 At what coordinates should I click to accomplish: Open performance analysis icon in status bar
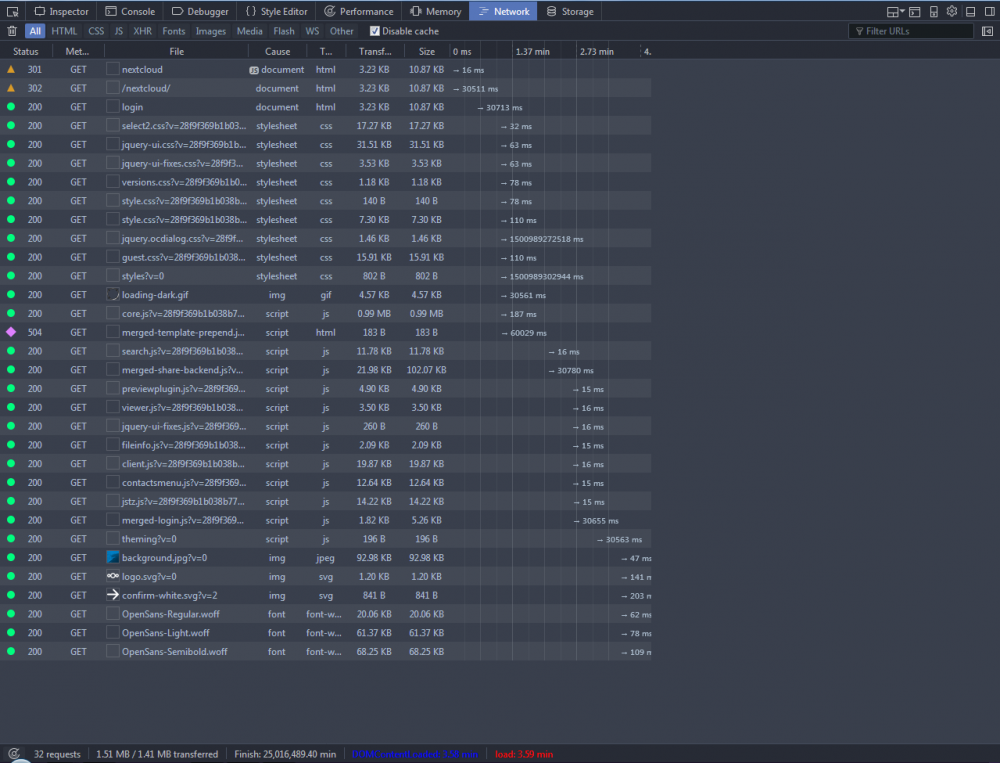[14, 753]
